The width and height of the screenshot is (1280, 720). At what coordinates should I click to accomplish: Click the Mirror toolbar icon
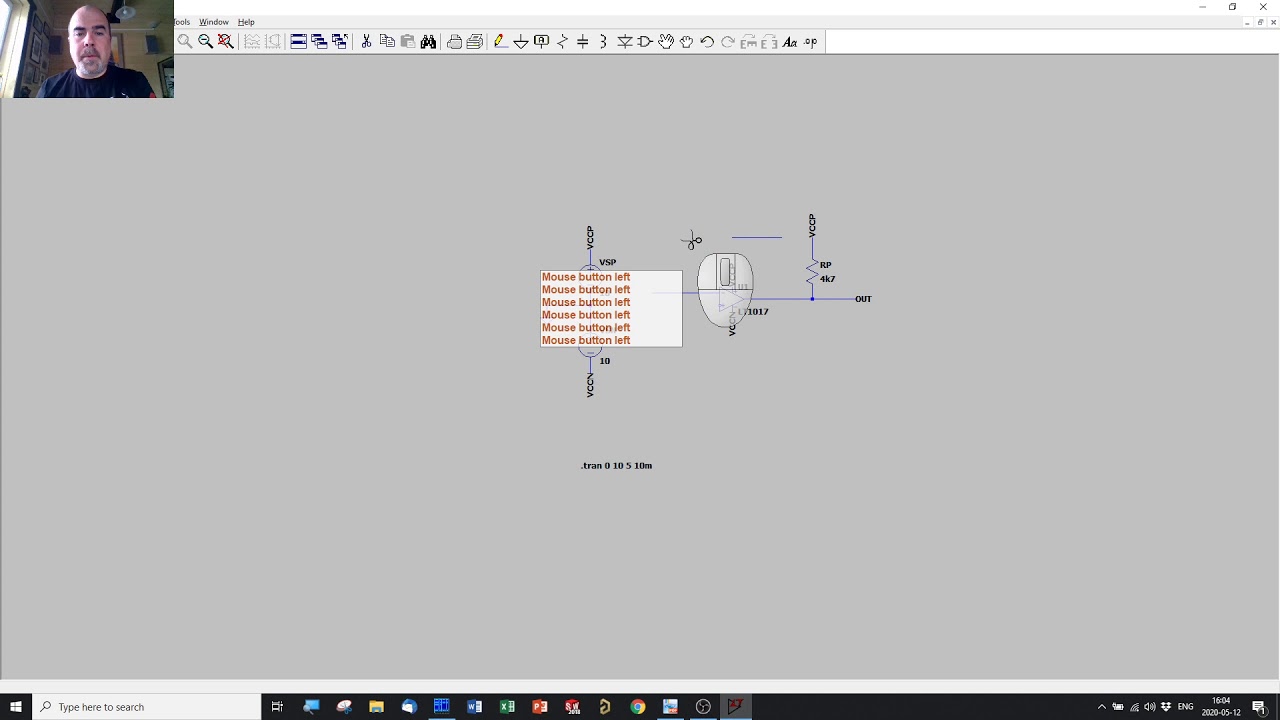coord(769,42)
